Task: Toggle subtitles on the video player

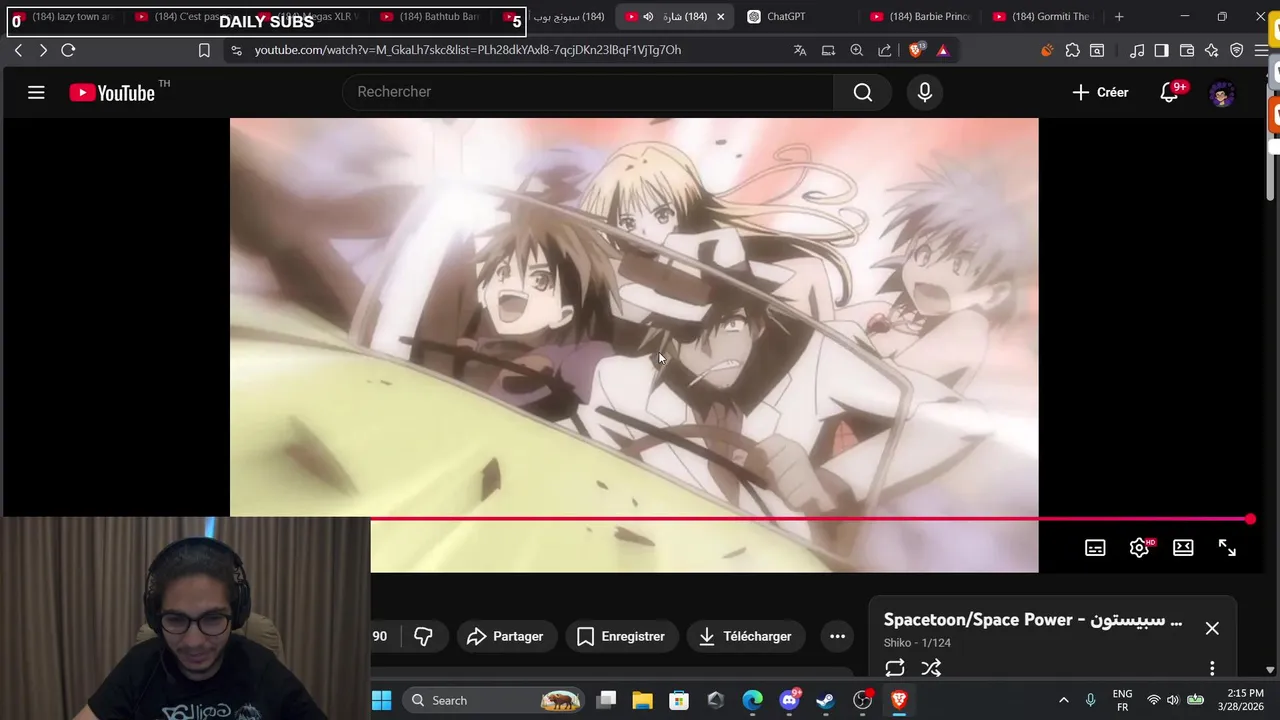Action: [x=1095, y=548]
